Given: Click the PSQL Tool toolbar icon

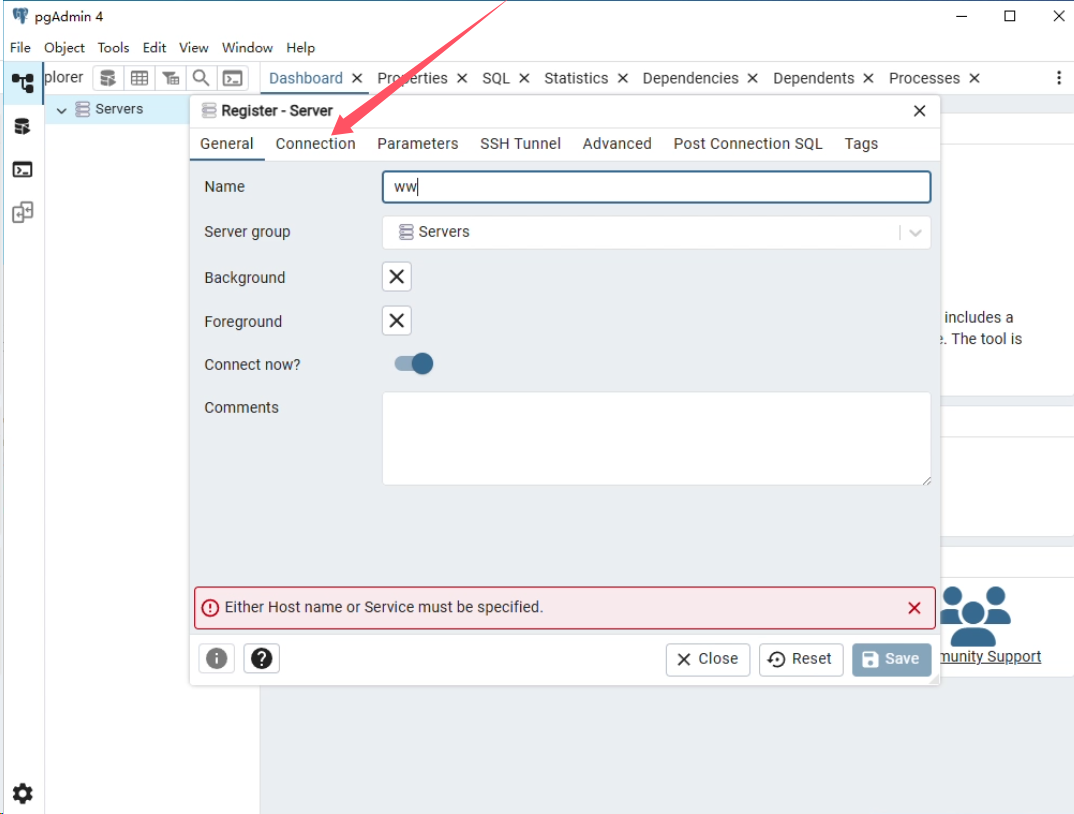Looking at the screenshot, I should [x=233, y=78].
